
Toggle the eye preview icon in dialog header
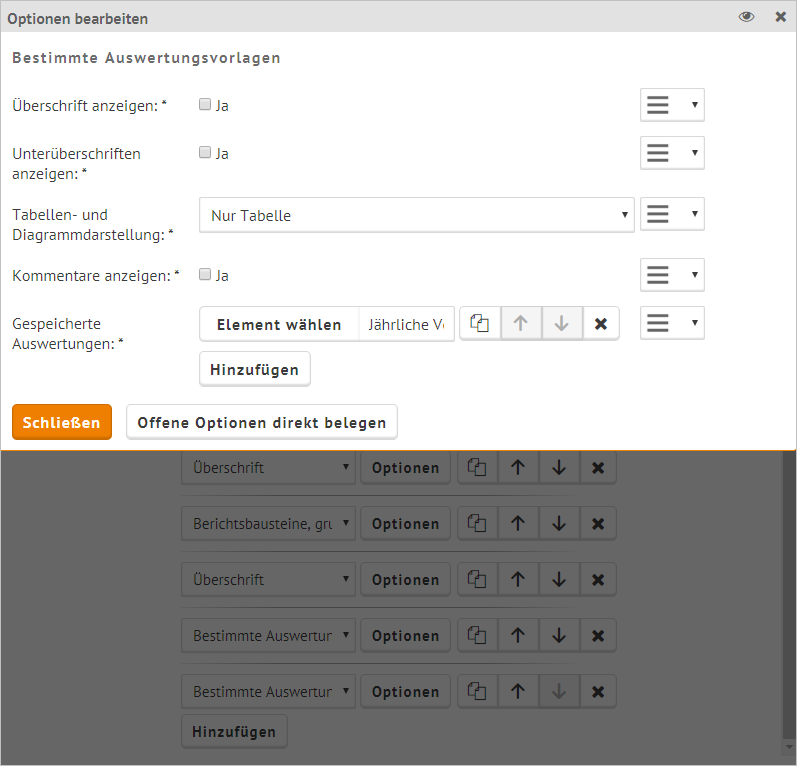(746, 17)
